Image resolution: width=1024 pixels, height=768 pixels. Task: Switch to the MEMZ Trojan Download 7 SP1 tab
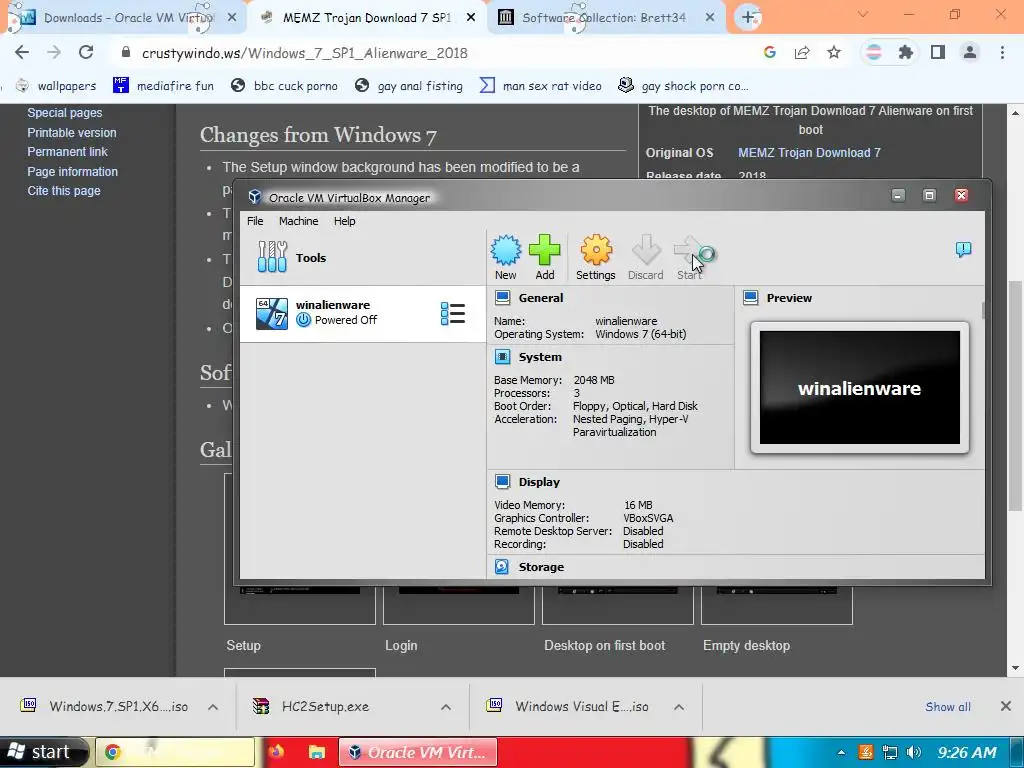click(x=366, y=18)
